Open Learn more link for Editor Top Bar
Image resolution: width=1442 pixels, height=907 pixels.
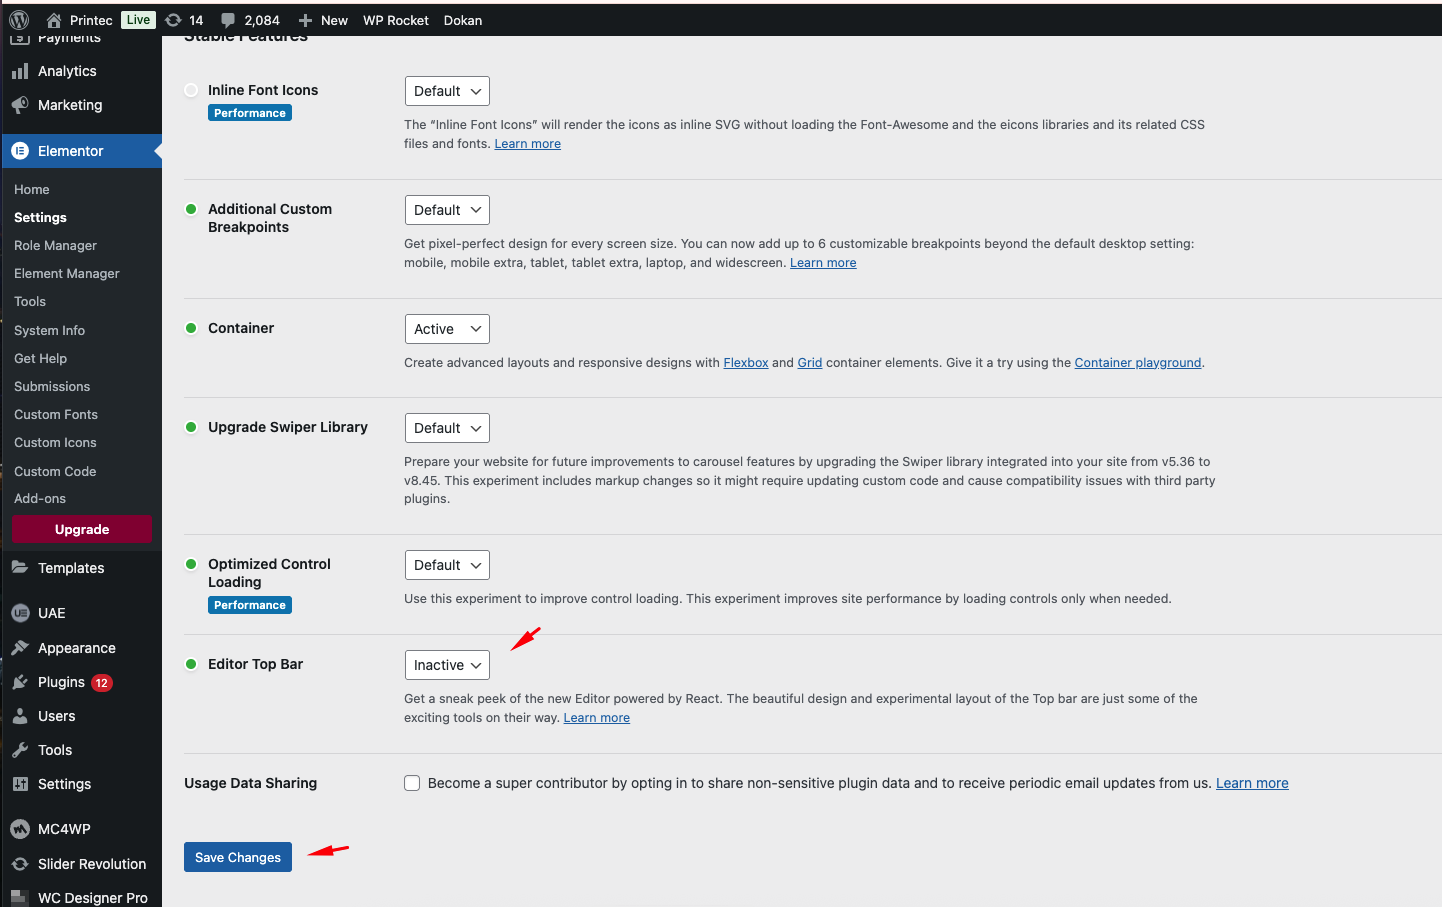pos(596,718)
